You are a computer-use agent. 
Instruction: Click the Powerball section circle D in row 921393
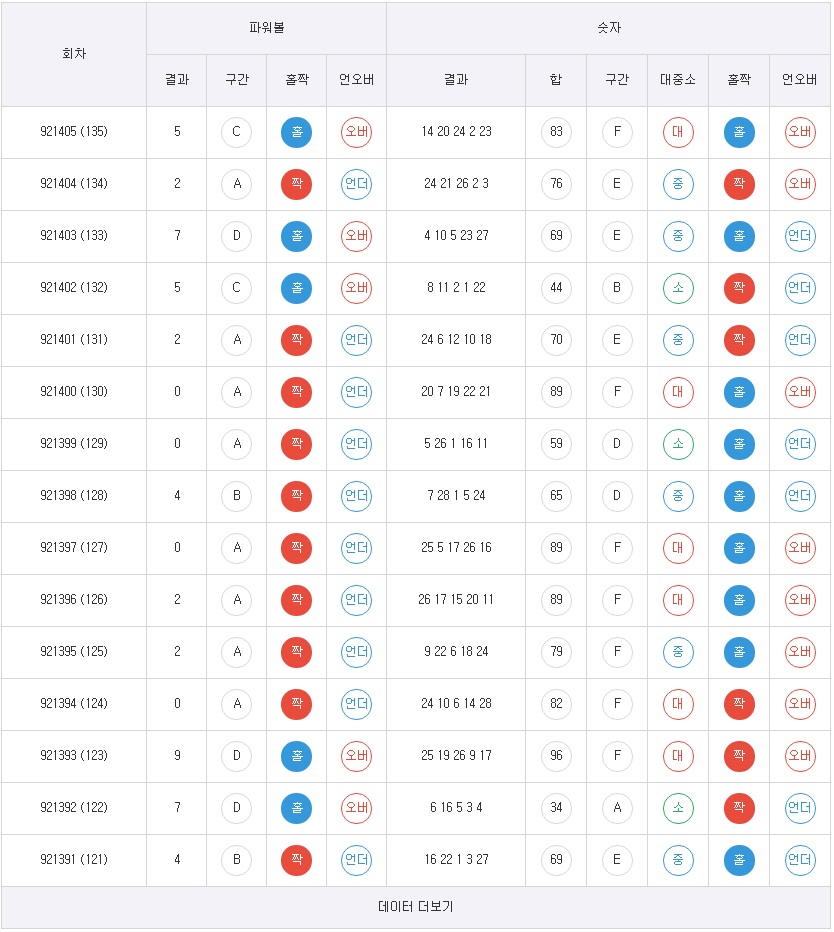pos(237,756)
